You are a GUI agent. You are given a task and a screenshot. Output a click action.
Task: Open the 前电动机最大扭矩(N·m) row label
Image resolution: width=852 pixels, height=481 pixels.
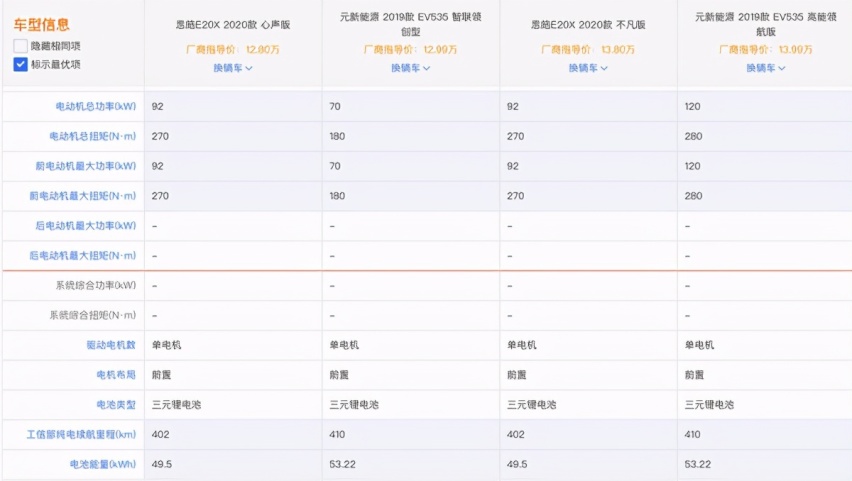[83, 196]
